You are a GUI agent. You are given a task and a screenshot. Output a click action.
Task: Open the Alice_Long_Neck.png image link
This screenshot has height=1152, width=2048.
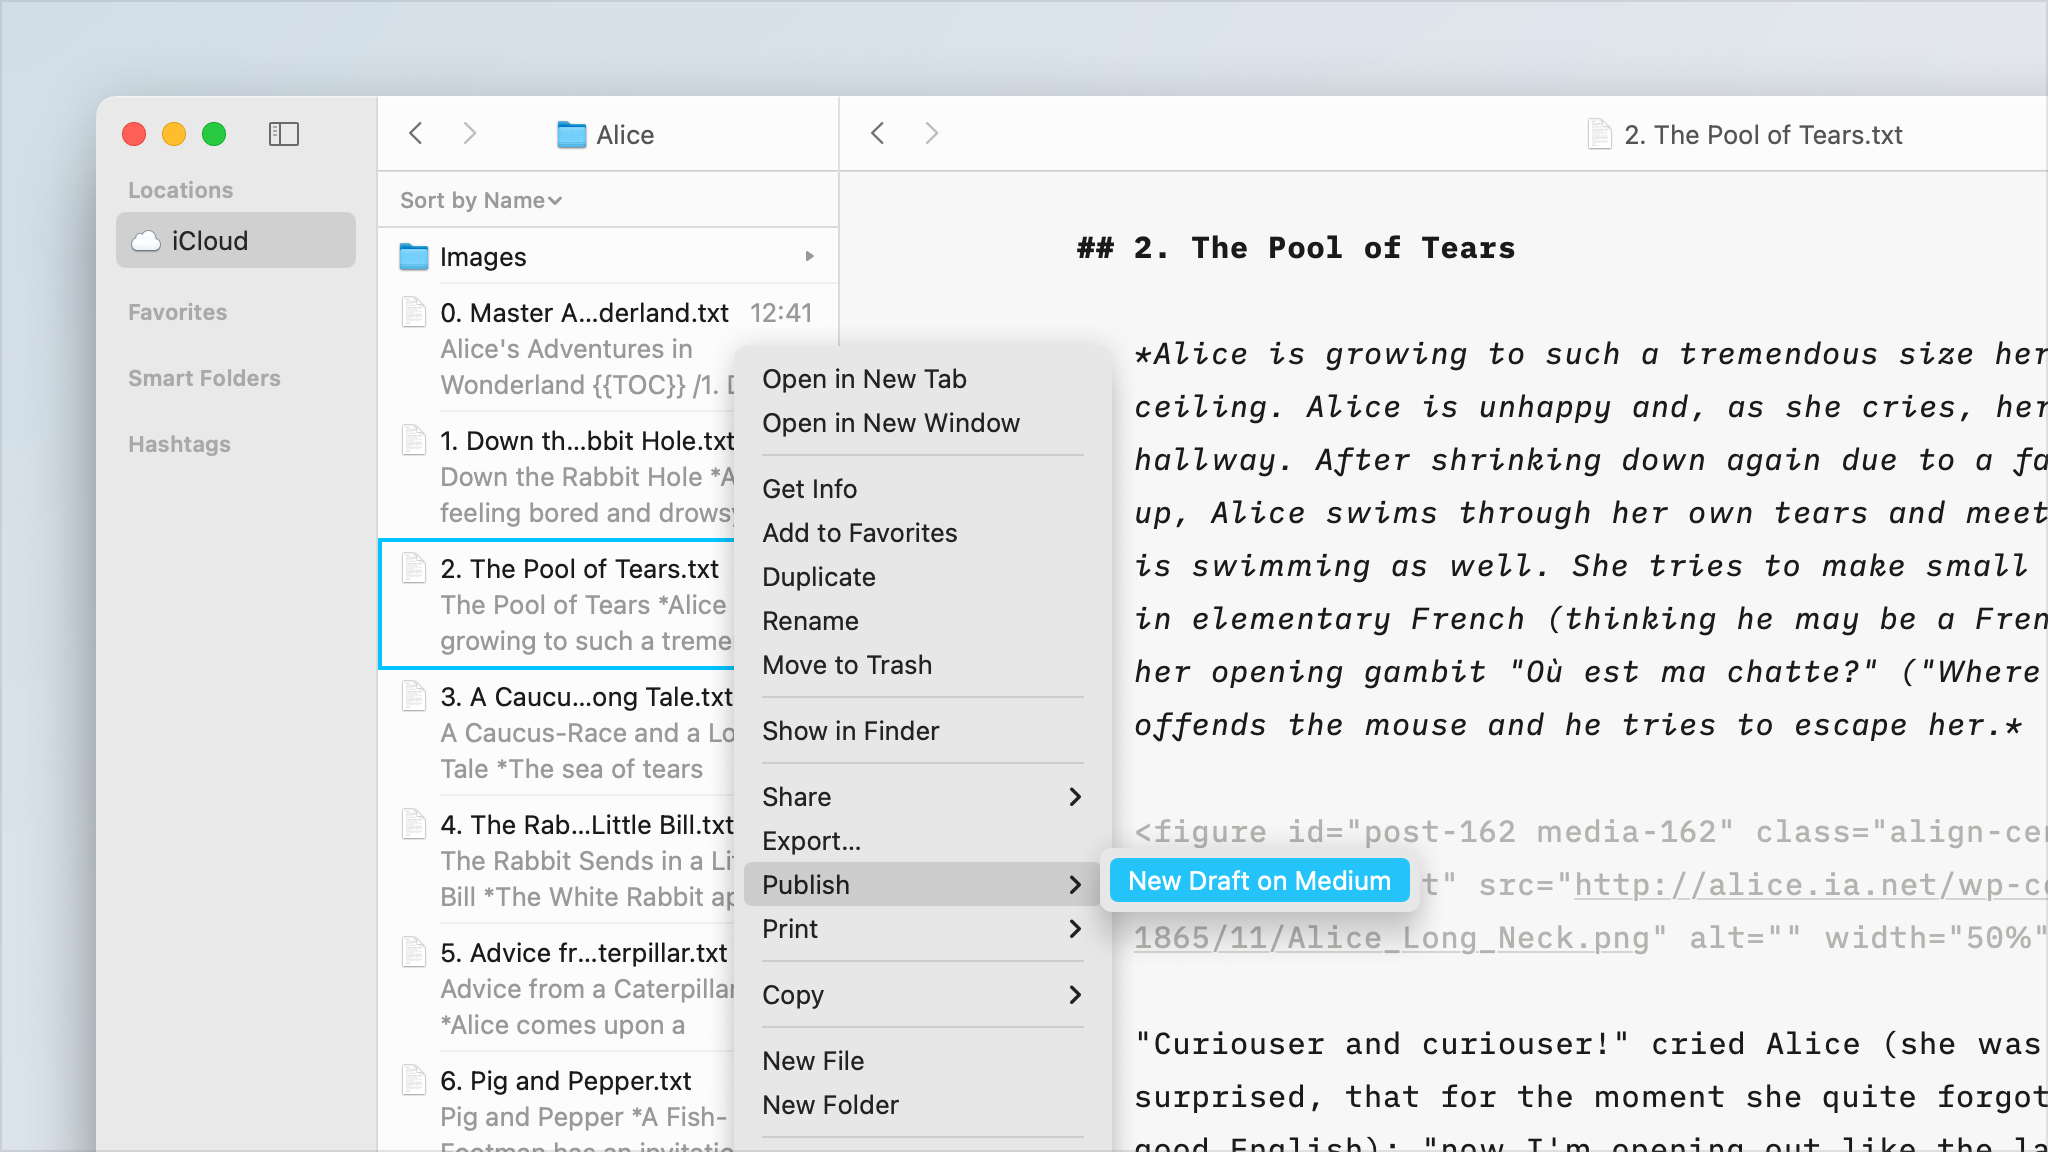coord(1391,938)
